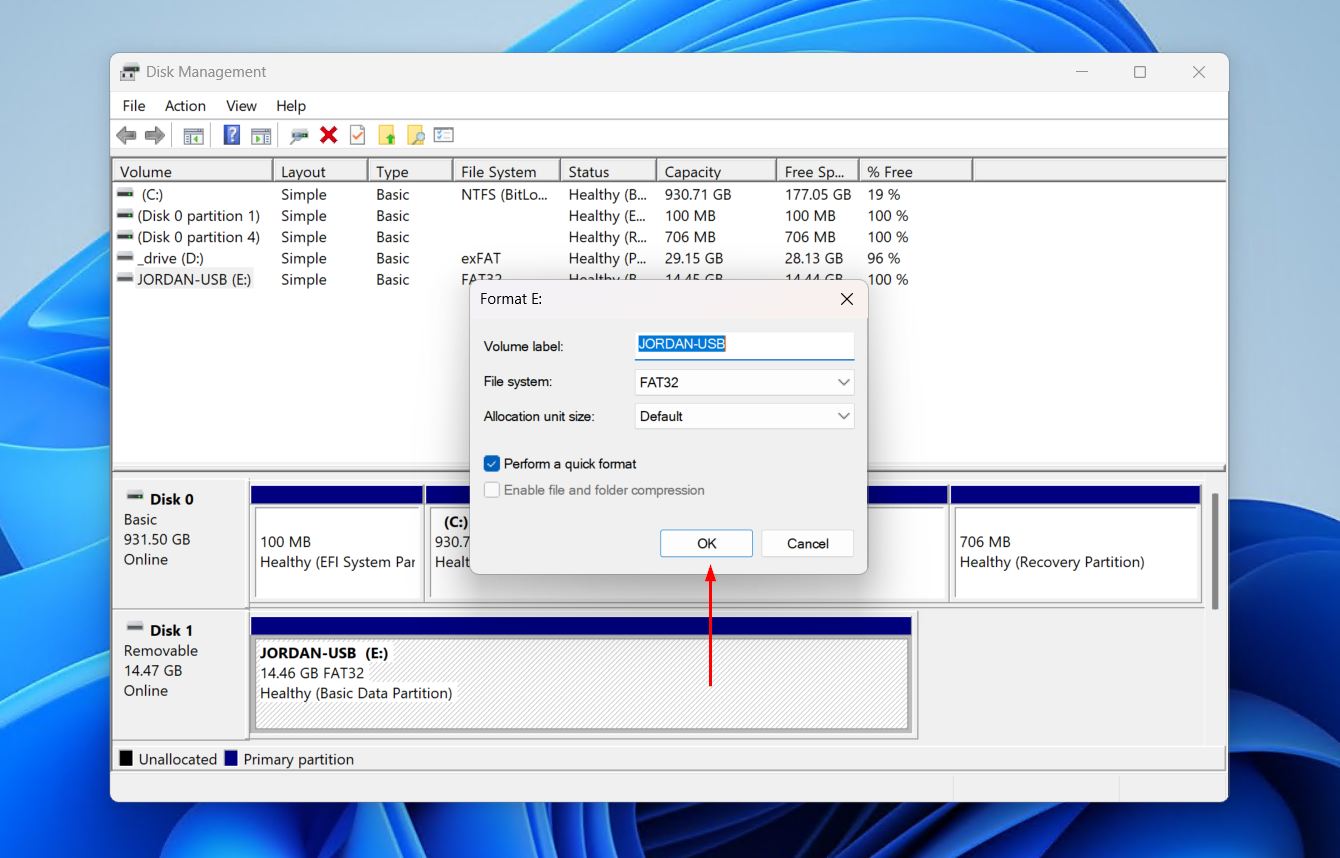
Task: Open the Allocation unit size dropdown
Action: pyautogui.click(x=744, y=416)
